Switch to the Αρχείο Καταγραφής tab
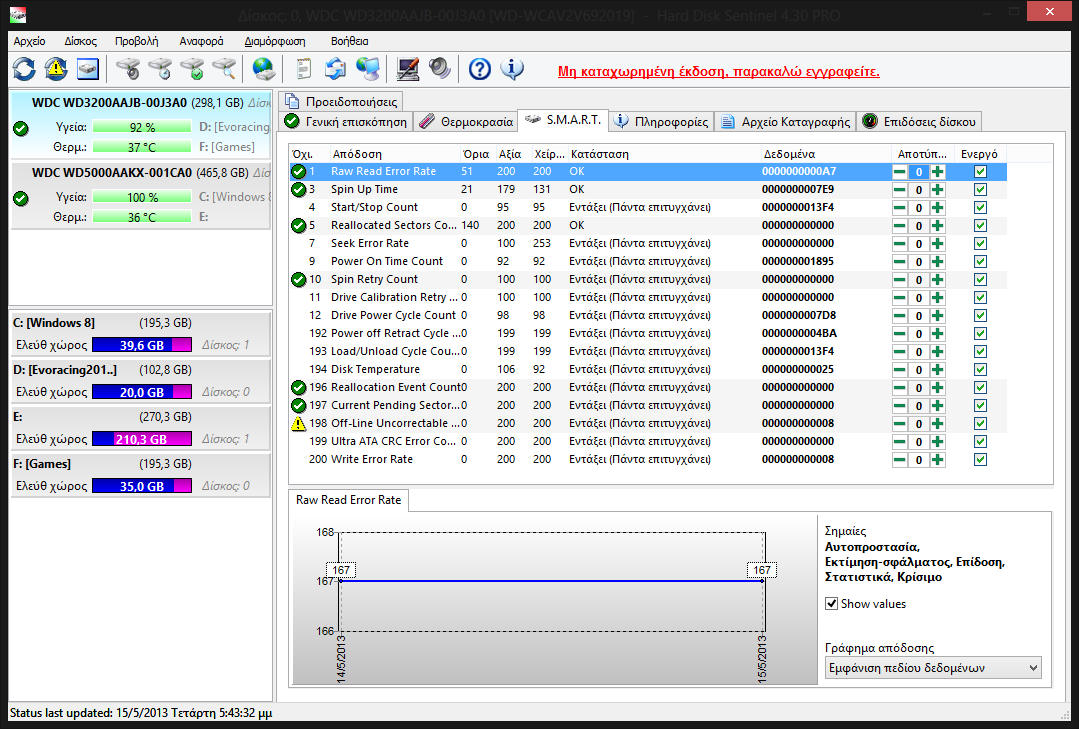 click(785, 122)
